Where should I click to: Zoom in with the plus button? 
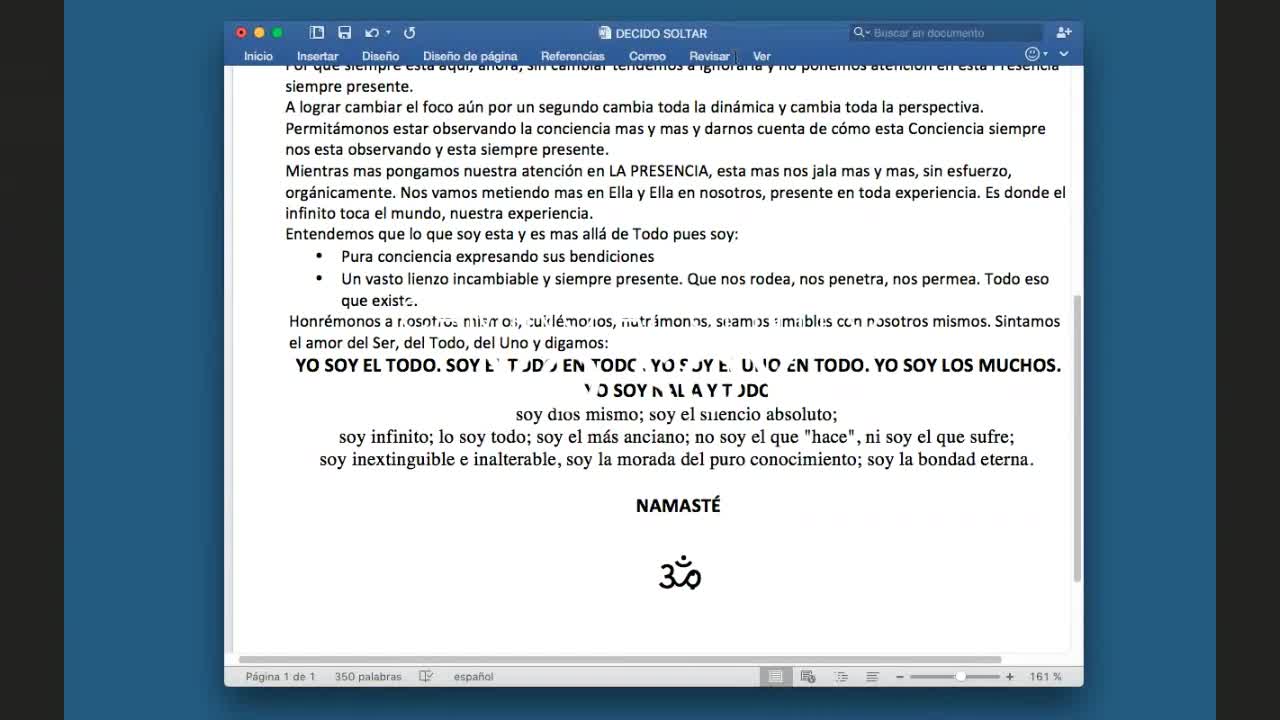[x=1009, y=677]
